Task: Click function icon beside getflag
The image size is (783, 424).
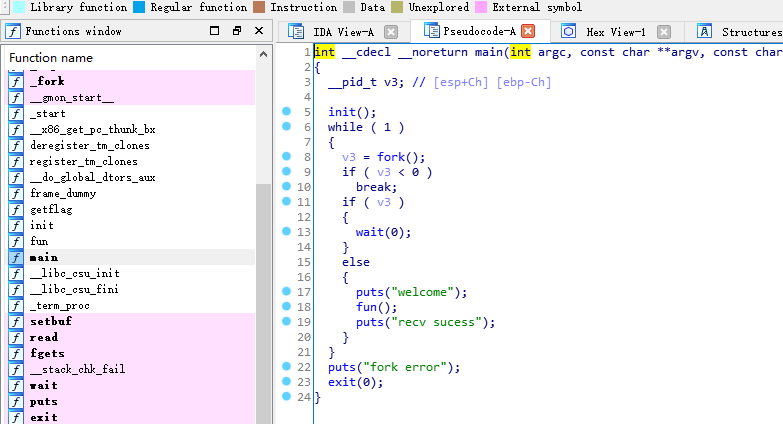Action: coord(16,209)
